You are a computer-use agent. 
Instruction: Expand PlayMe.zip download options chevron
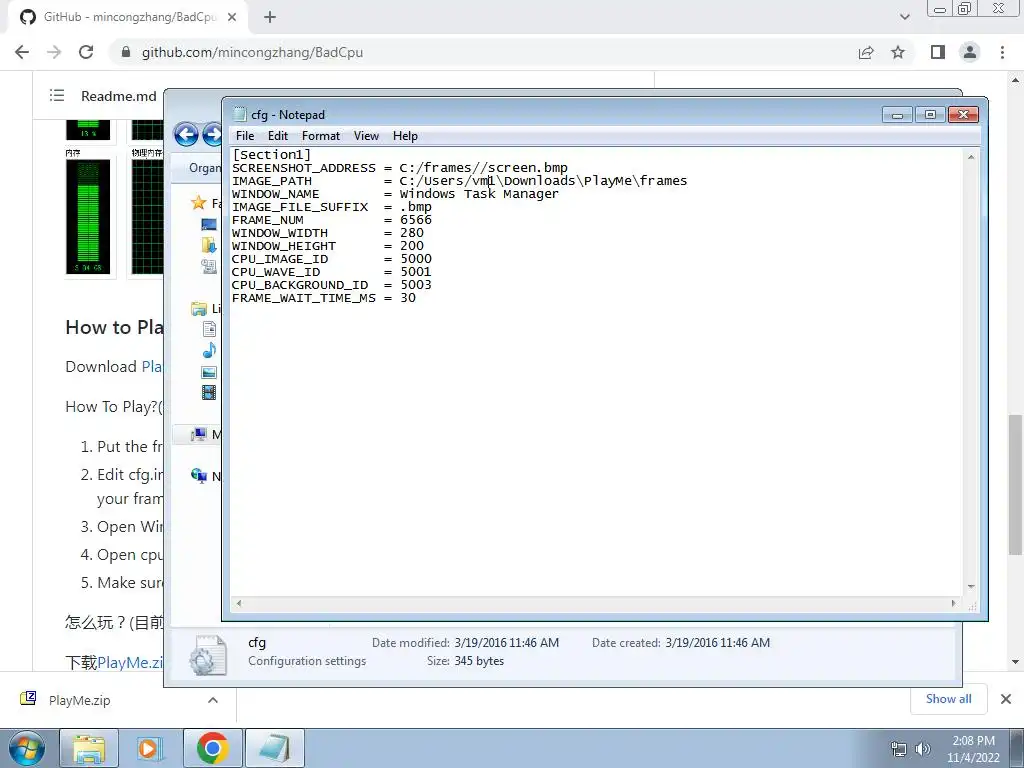click(213, 700)
